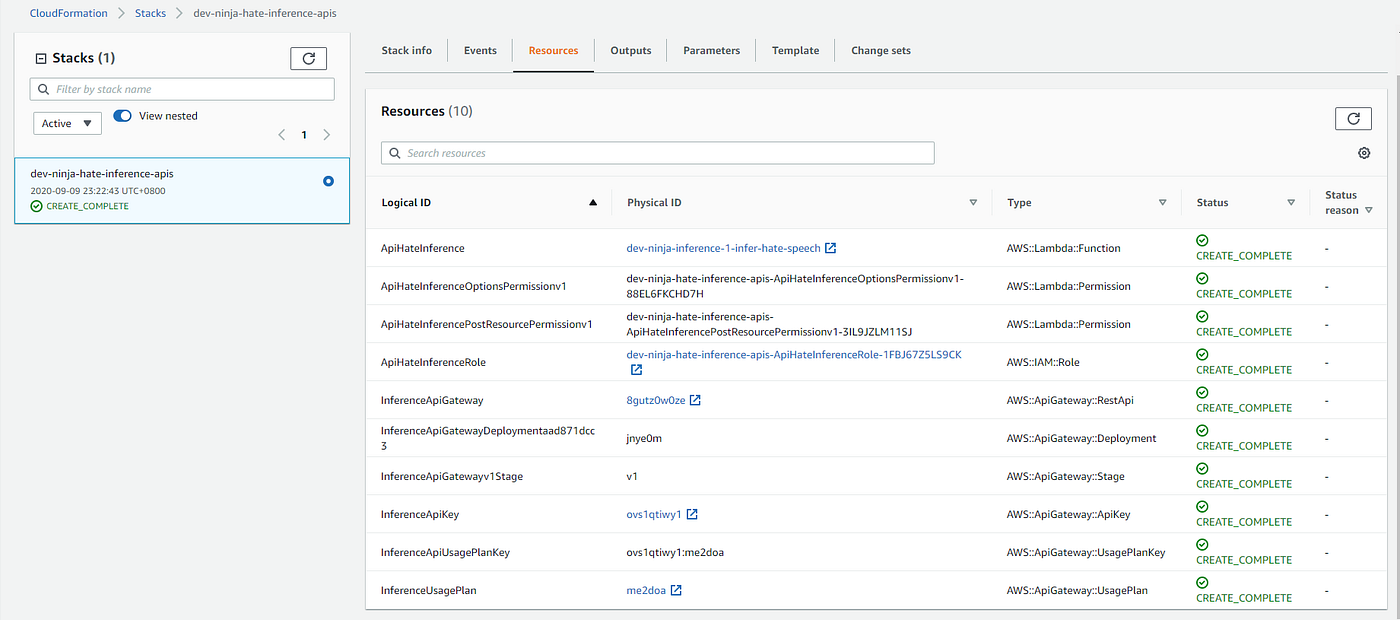
Task: Click the Filter by stack name field
Action: click(x=182, y=89)
